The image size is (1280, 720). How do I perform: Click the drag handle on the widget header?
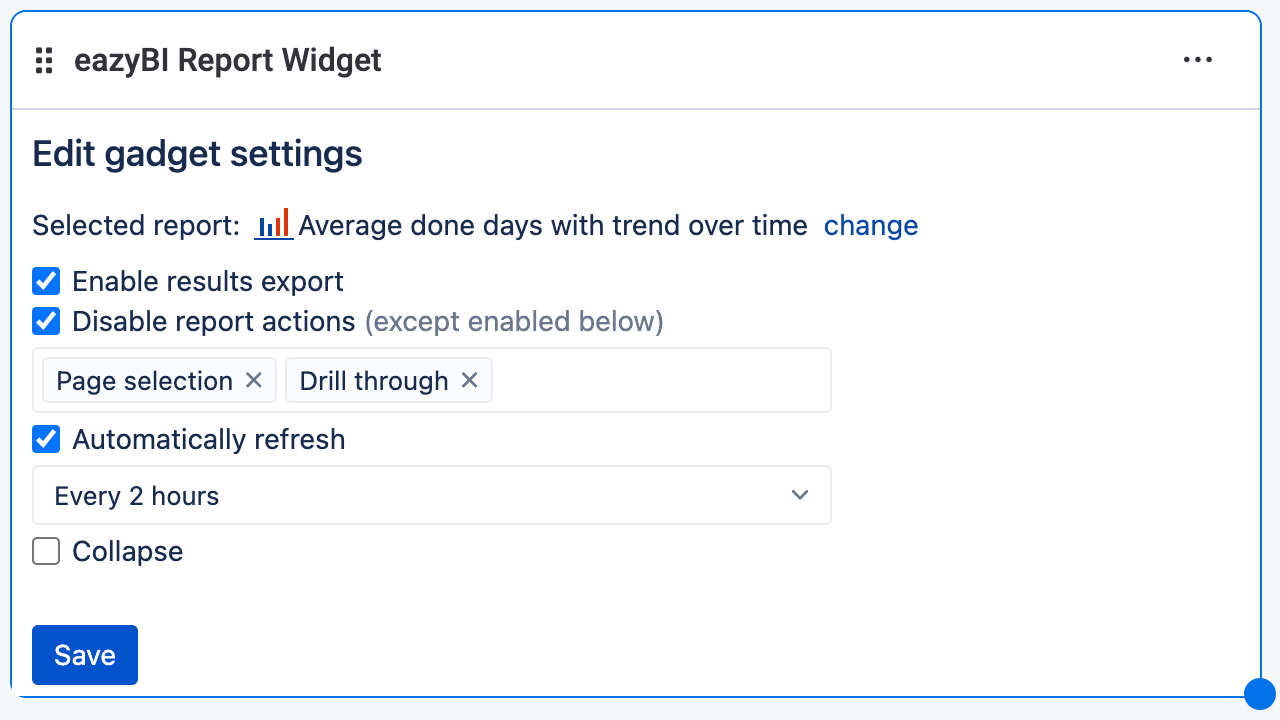pyautogui.click(x=43, y=60)
